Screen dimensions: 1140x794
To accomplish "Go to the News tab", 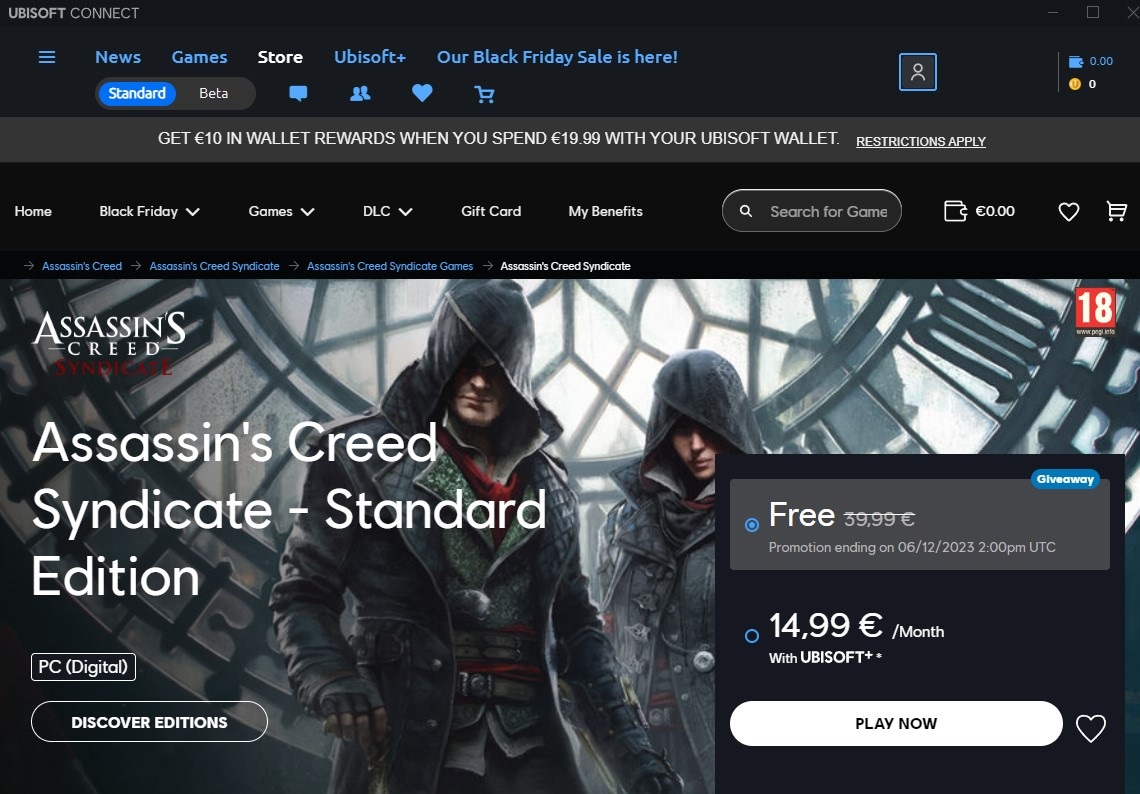I will (x=118, y=57).
